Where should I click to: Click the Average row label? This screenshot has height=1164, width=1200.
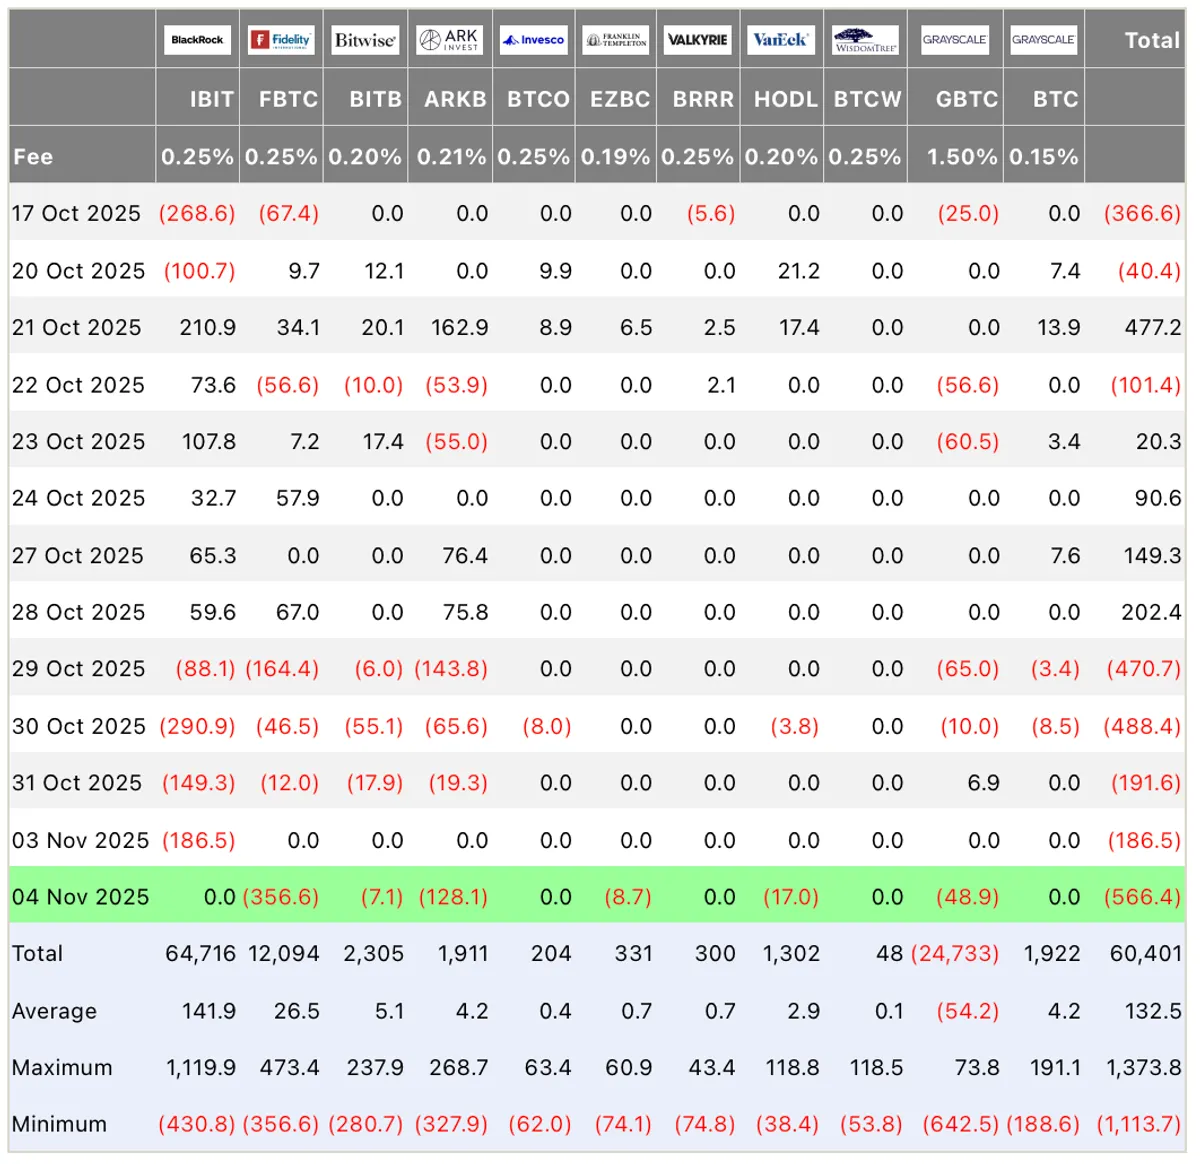[x=54, y=1011]
